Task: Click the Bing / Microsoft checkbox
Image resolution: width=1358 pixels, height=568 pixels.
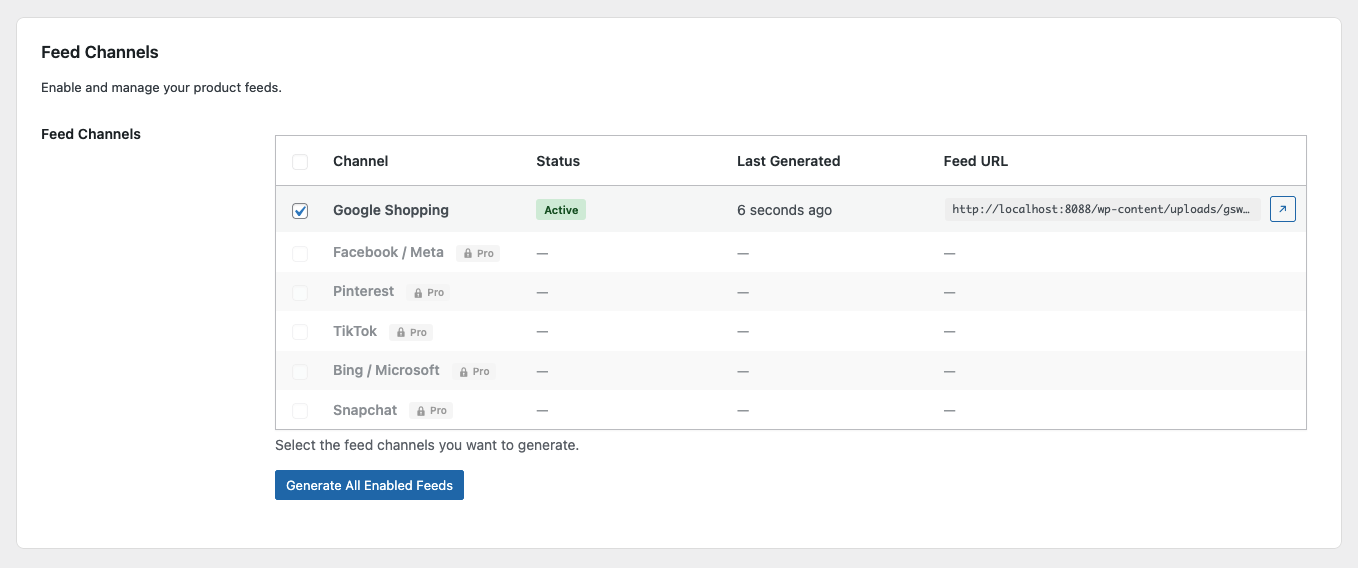Action: point(300,371)
